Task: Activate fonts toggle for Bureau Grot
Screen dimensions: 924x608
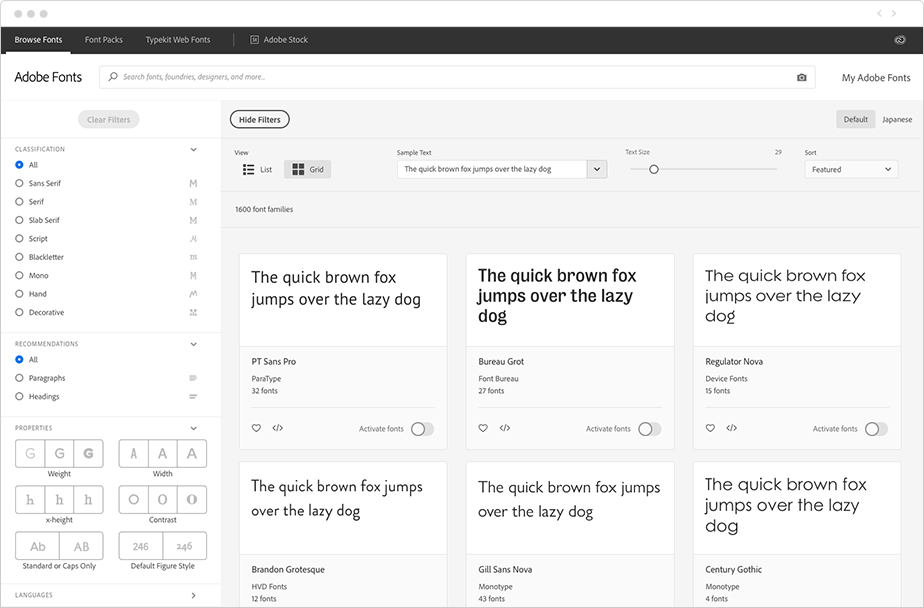Action: tap(649, 429)
